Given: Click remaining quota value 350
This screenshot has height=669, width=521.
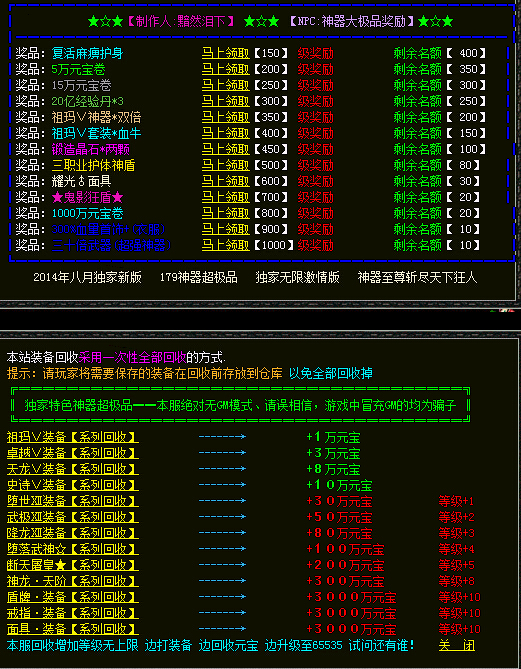Looking at the screenshot, I should (469, 70).
